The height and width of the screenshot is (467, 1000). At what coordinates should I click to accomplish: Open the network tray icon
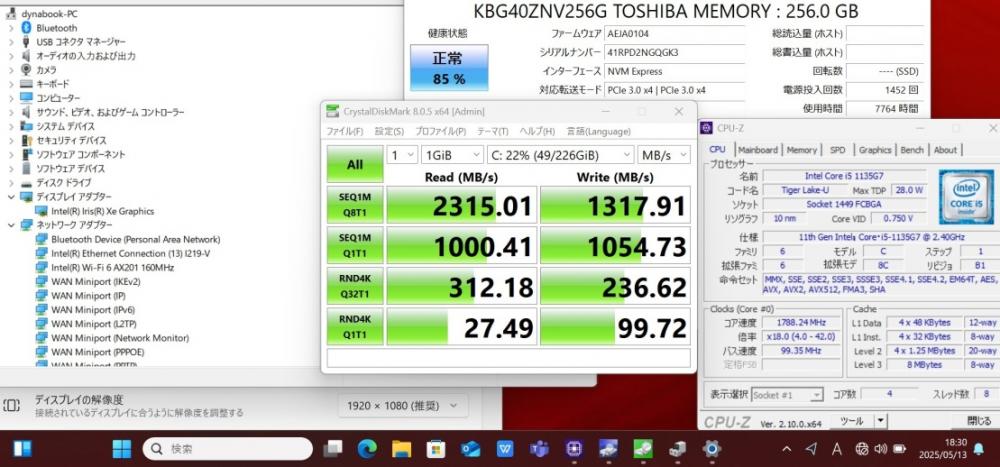862,449
